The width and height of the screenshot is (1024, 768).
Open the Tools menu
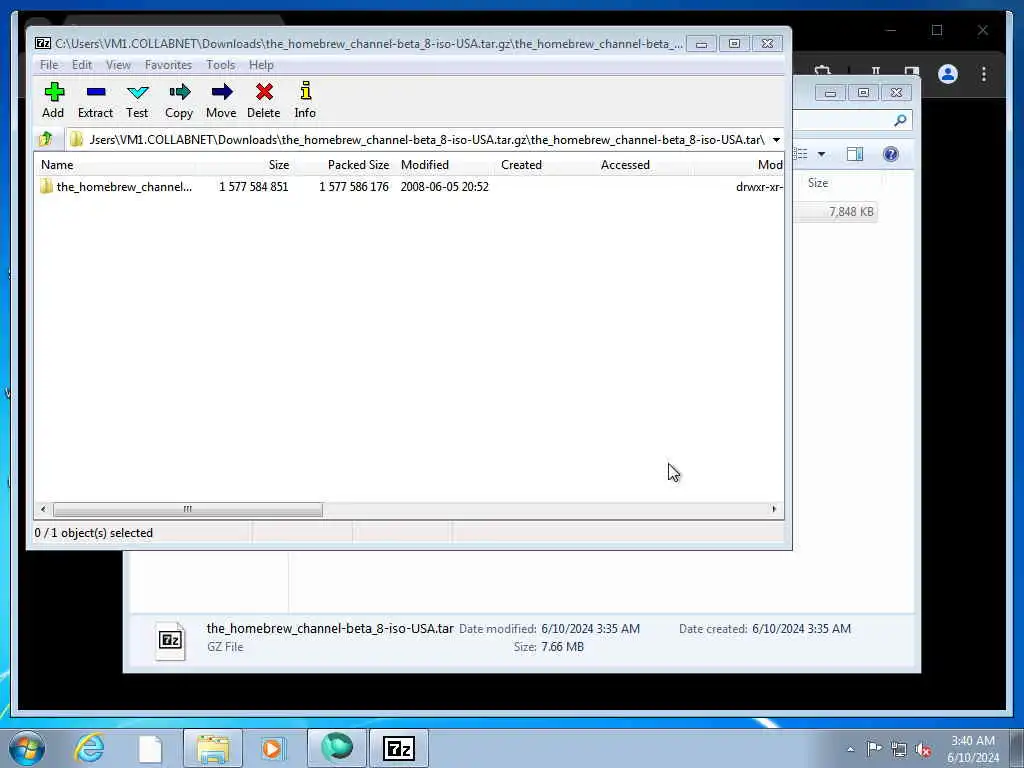coord(221,65)
